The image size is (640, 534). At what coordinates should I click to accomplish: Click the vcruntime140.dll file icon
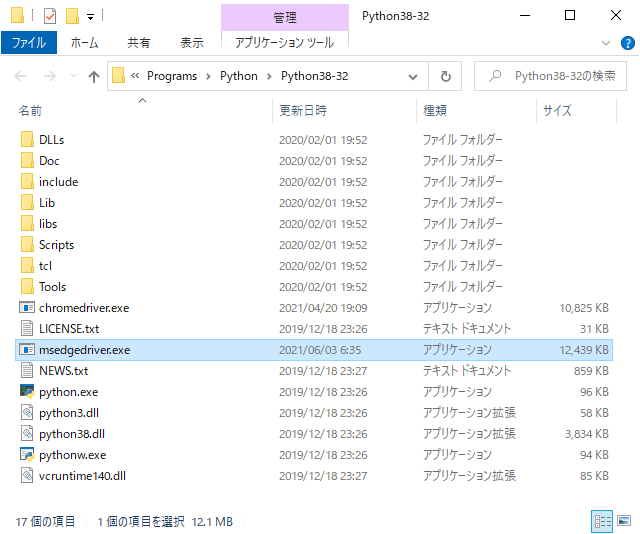pos(27,476)
